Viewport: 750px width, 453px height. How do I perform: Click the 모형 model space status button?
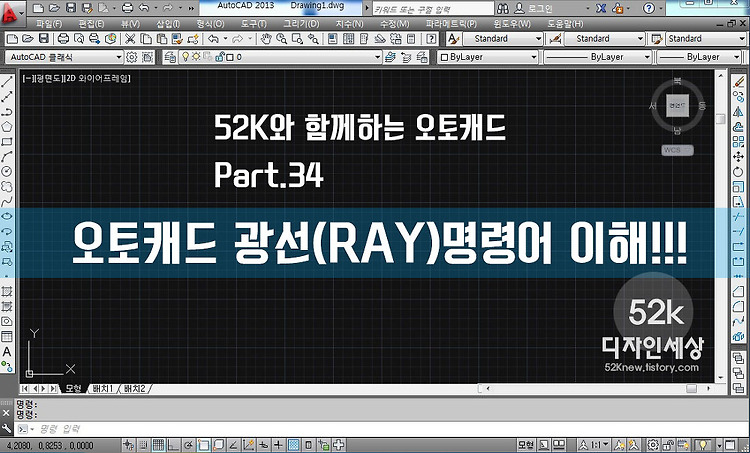526,445
